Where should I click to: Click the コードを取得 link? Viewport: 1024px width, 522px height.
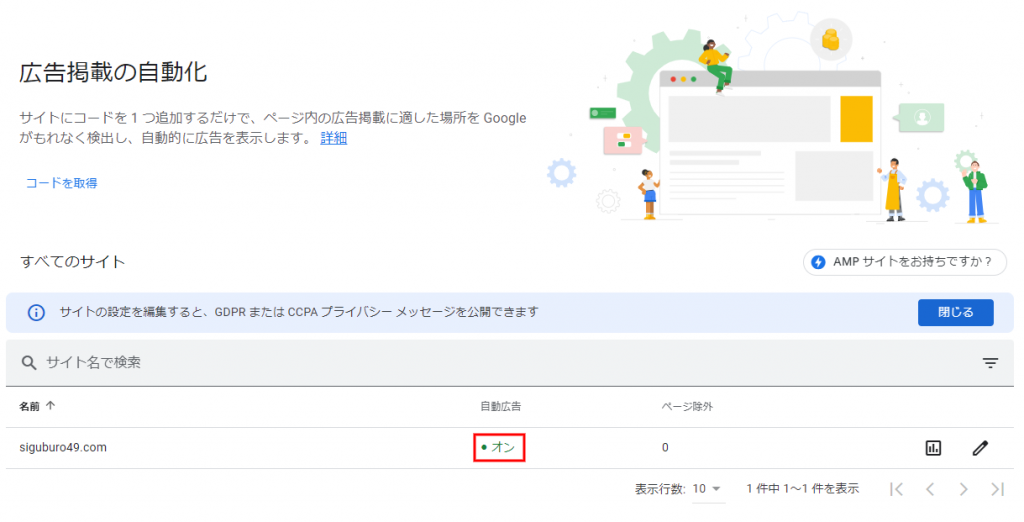coord(61,183)
